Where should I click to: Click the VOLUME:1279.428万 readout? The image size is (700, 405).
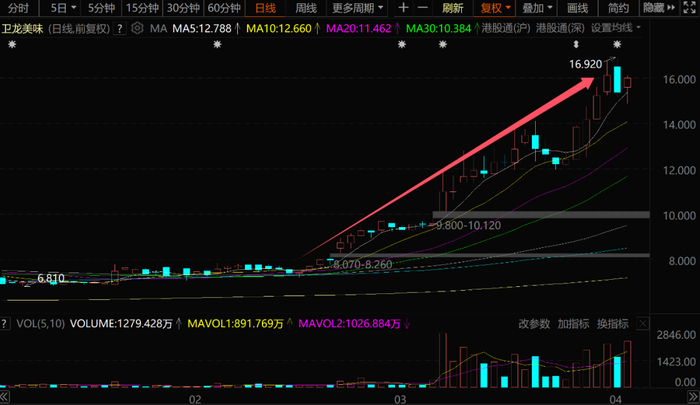tap(121, 324)
